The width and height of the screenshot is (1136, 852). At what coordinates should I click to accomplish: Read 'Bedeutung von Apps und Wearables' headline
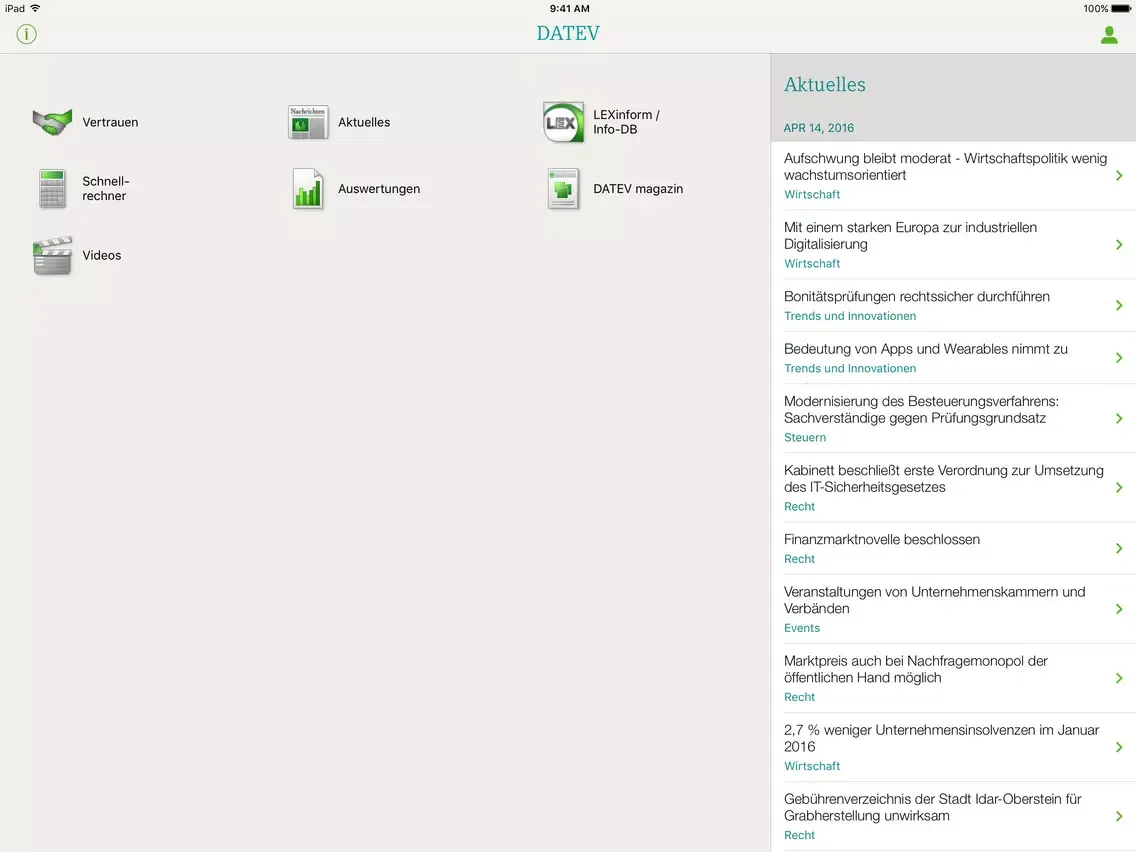click(926, 348)
